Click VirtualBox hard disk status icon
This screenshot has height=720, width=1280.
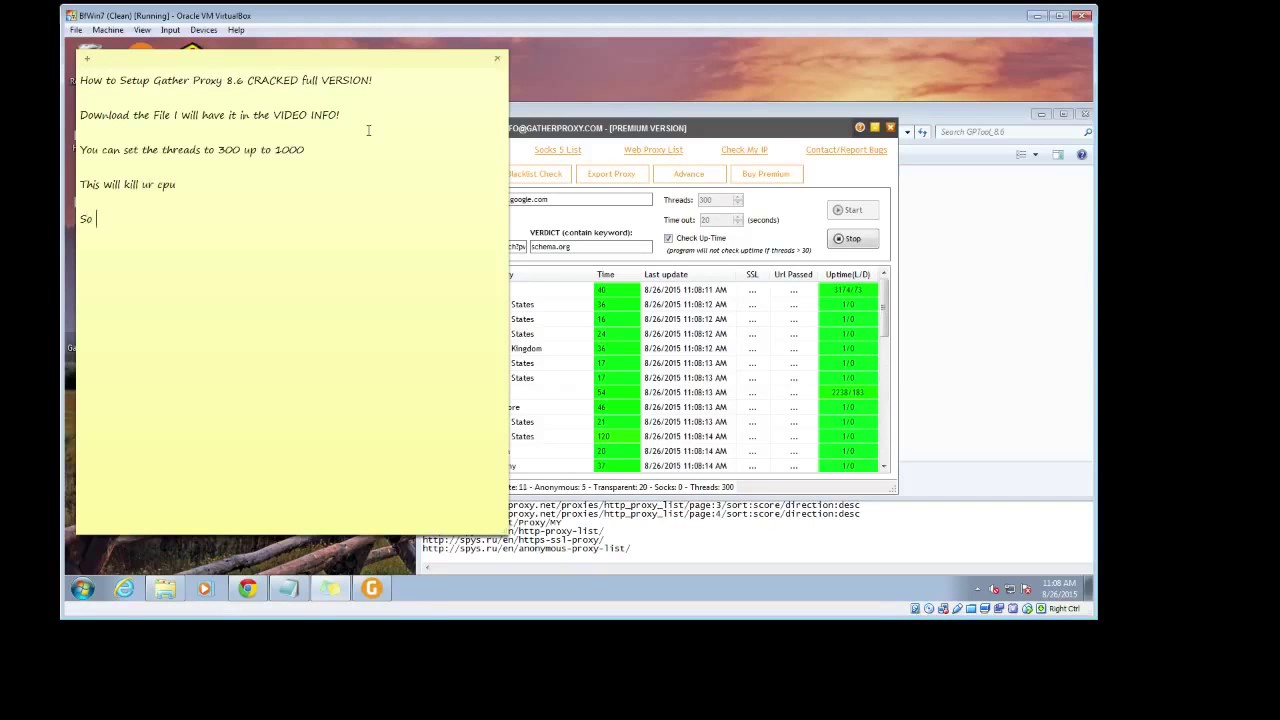pos(915,608)
